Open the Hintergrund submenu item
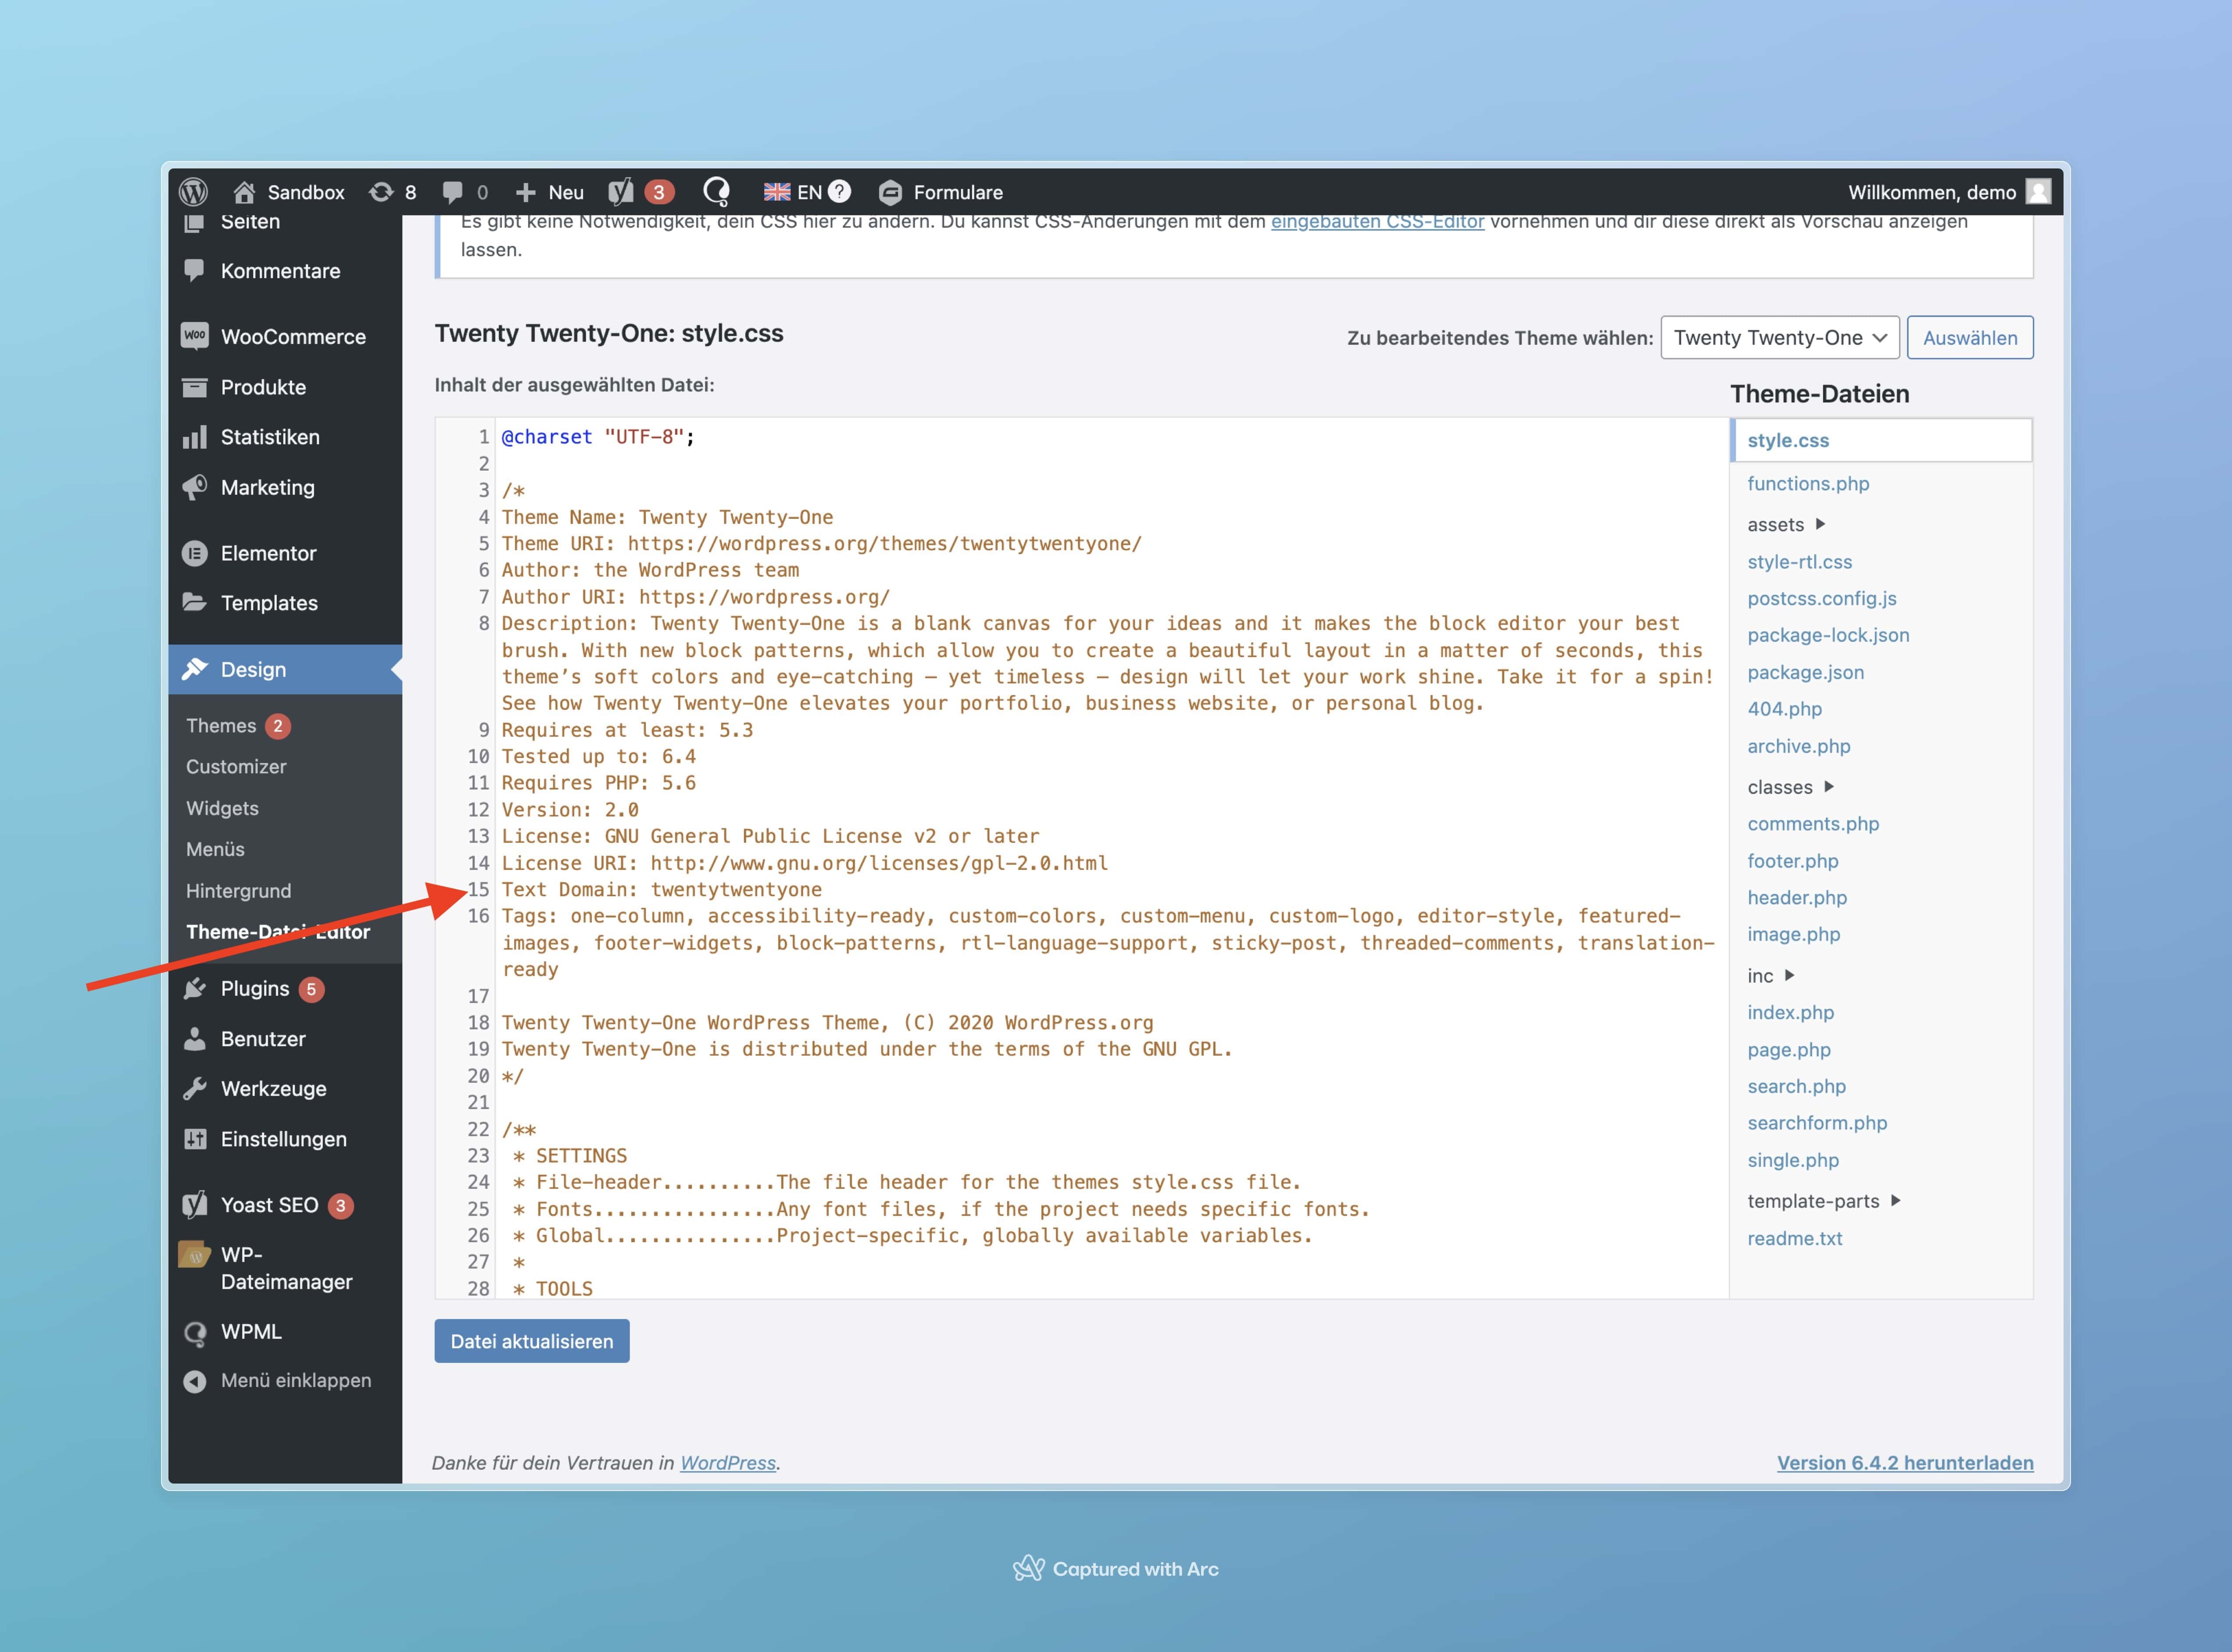Screen dimensions: 2232x1652 [238, 890]
